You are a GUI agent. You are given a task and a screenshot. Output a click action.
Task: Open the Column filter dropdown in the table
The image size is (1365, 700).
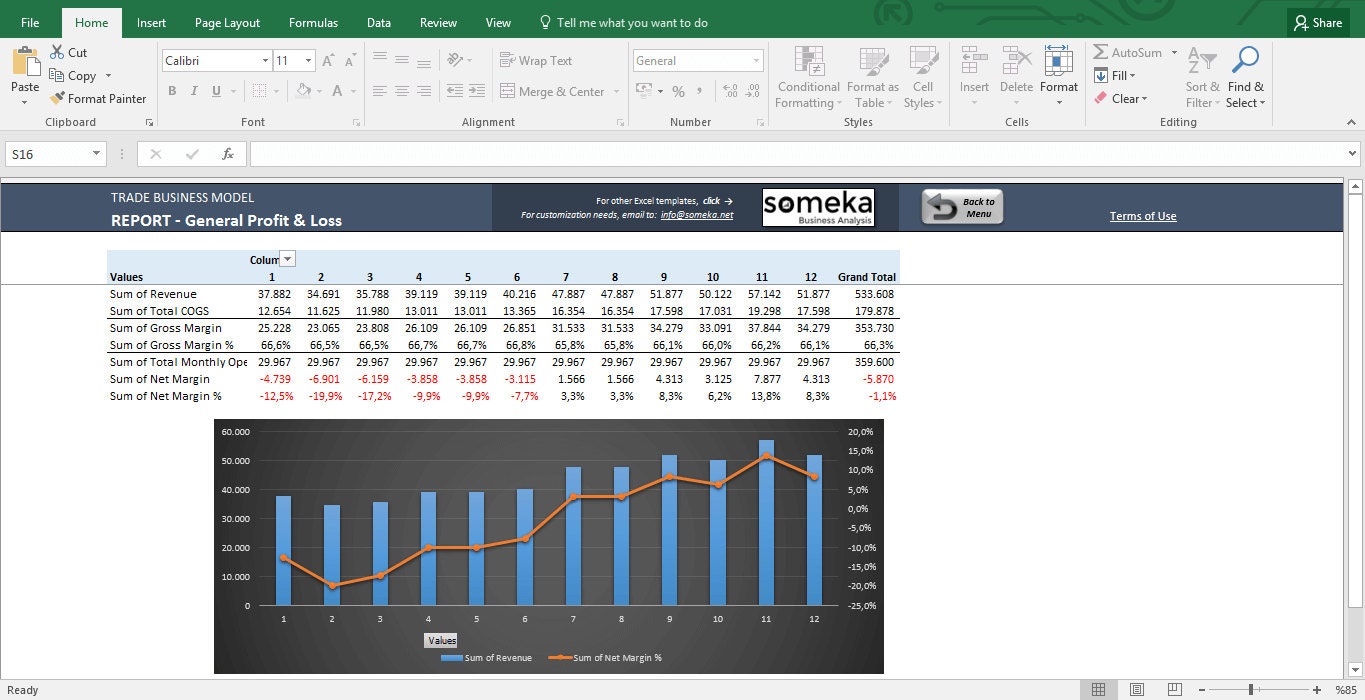pyautogui.click(x=285, y=258)
